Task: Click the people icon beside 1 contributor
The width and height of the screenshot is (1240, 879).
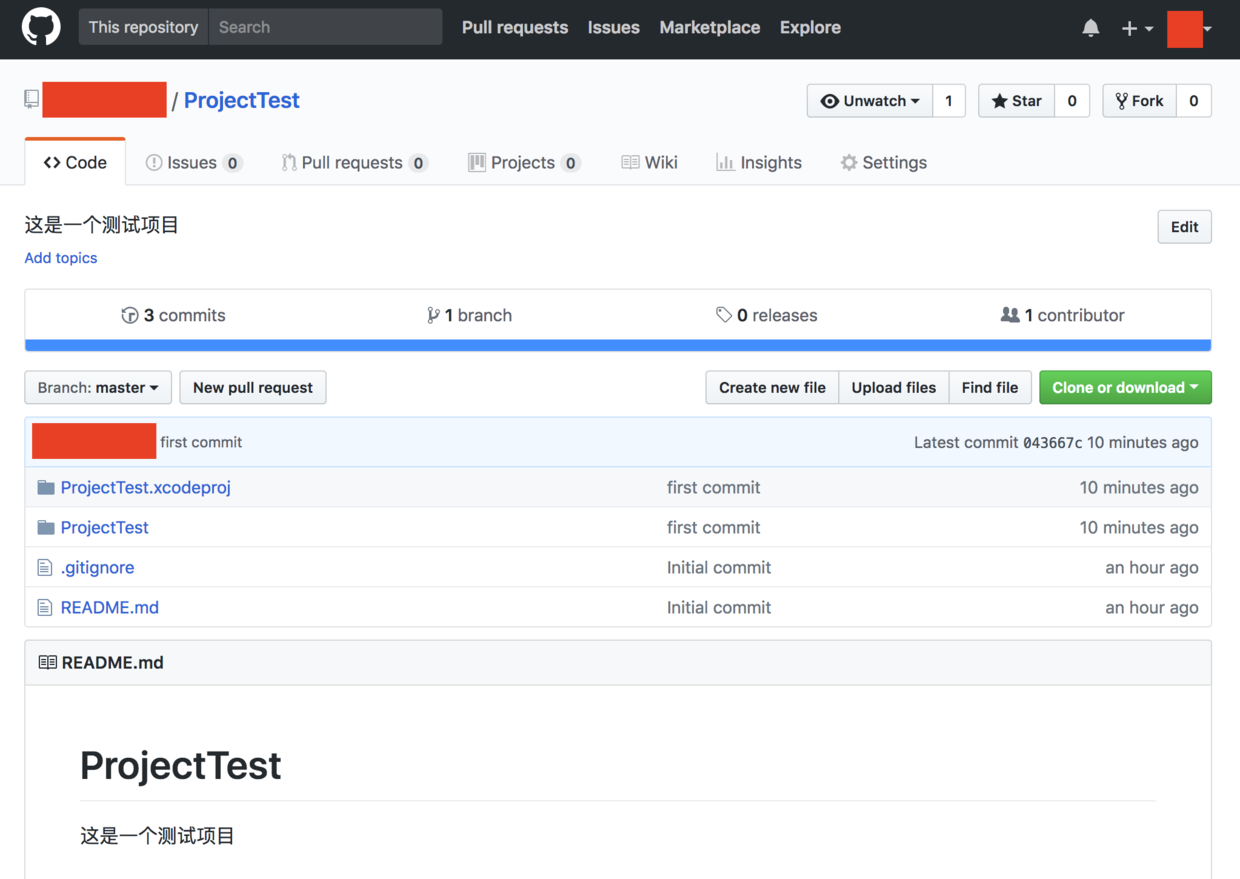Action: (1010, 315)
